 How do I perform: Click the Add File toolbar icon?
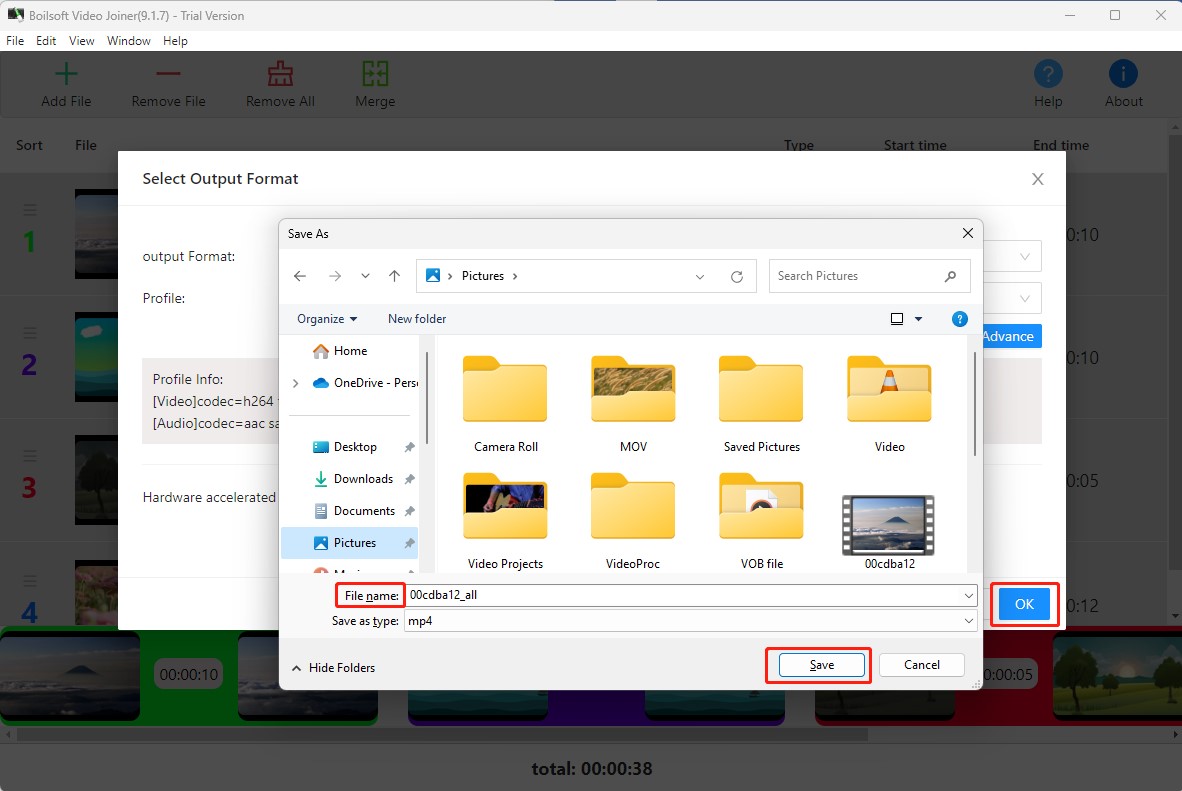(66, 74)
